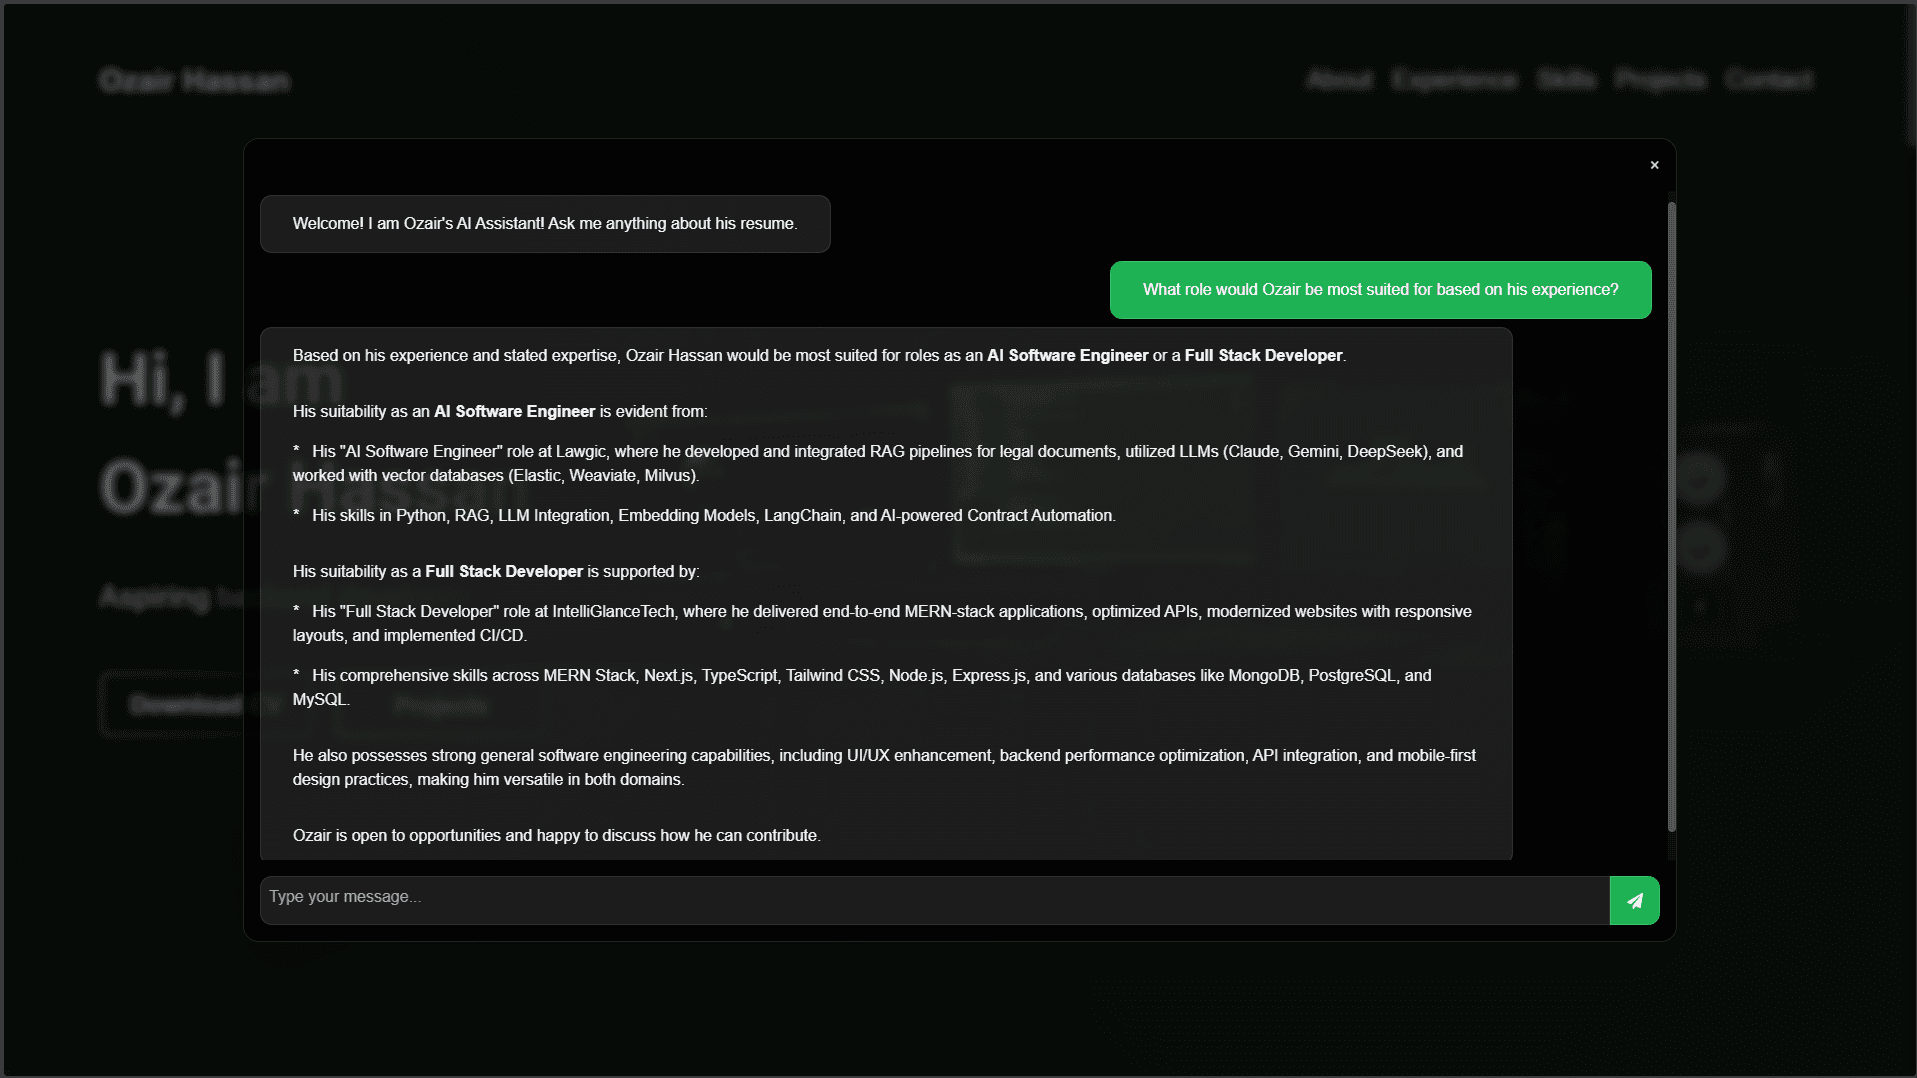
Task: Click the 'Ozair is open to opportunities' line
Action: click(556, 836)
